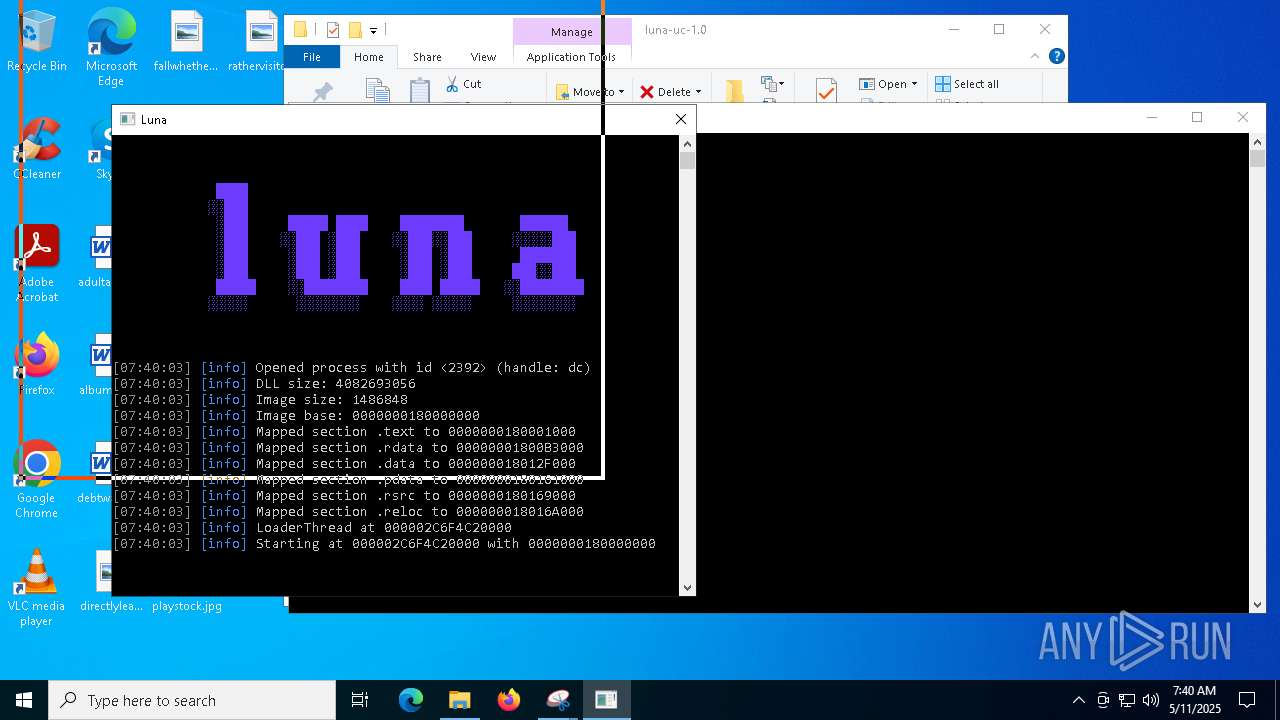Click the Properties checkmark icon in Explorer ribbon
1280x720 pixels.
click(x=826, y=91)
